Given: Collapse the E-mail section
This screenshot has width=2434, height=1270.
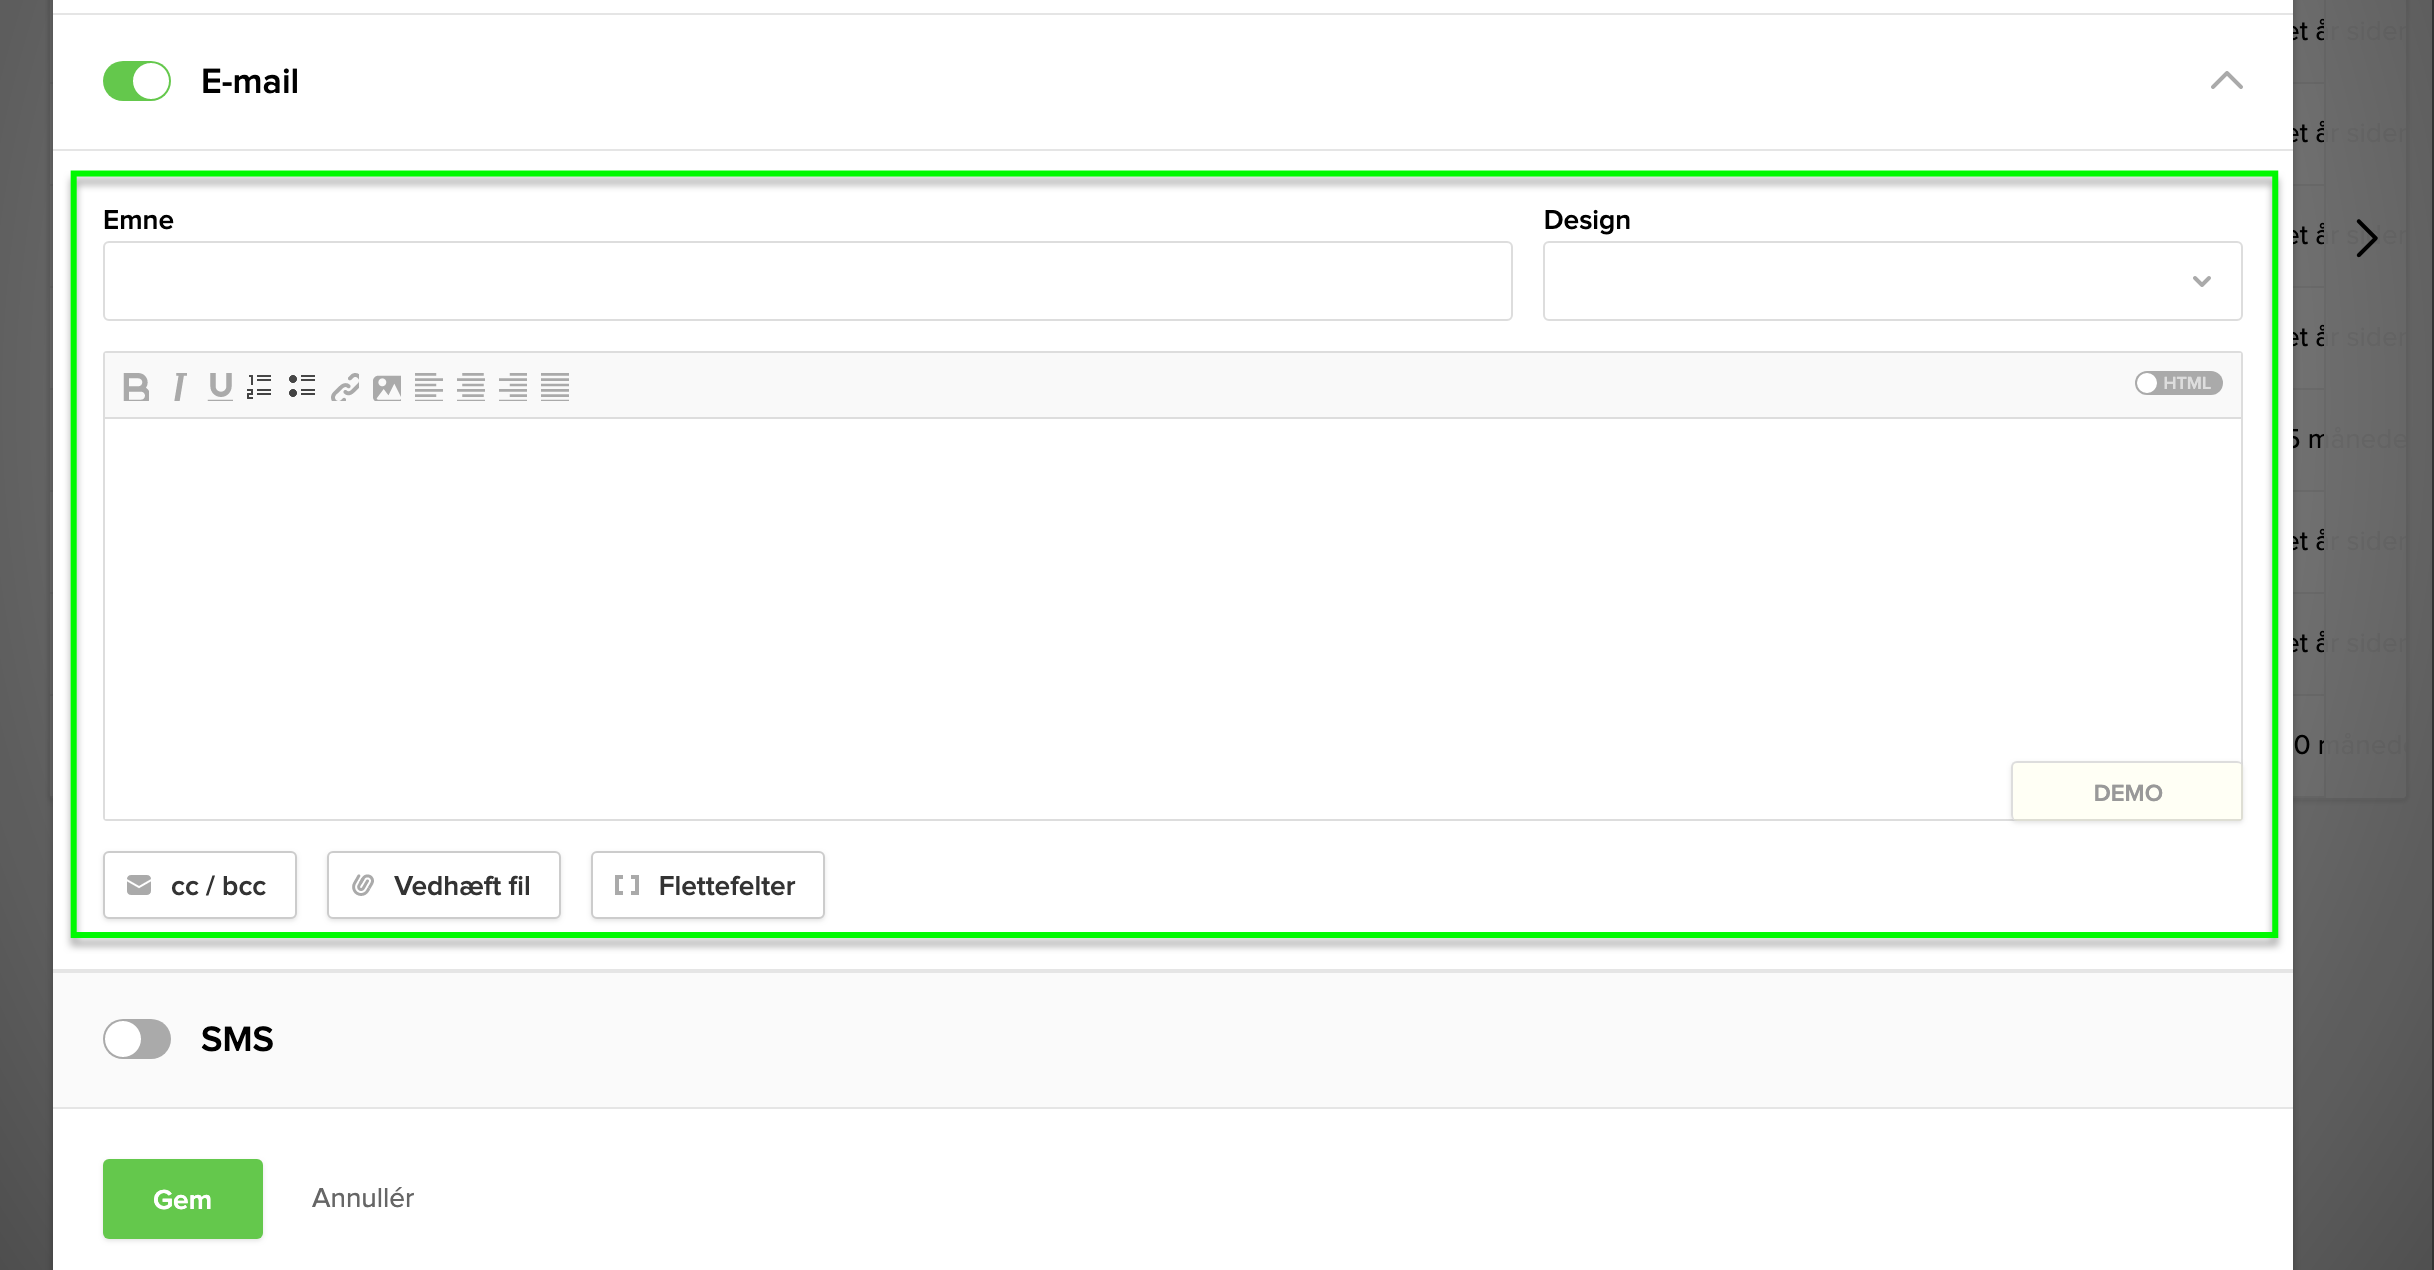Looking at the screenshot, I should [x=2226, y=81].
